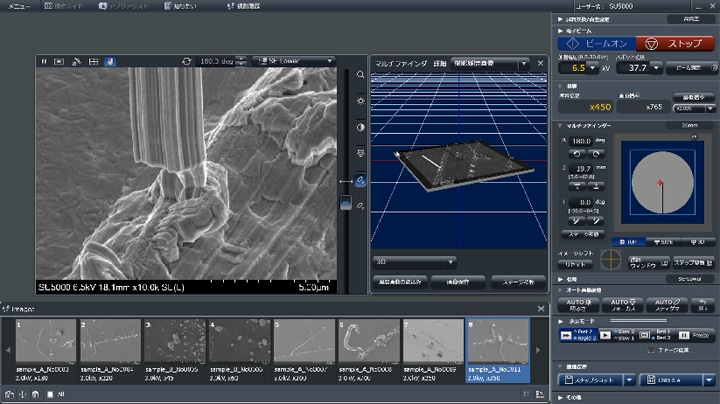Open the メニュー menu
This screenshot has height=404, width=720.
(x=19, y=6)
